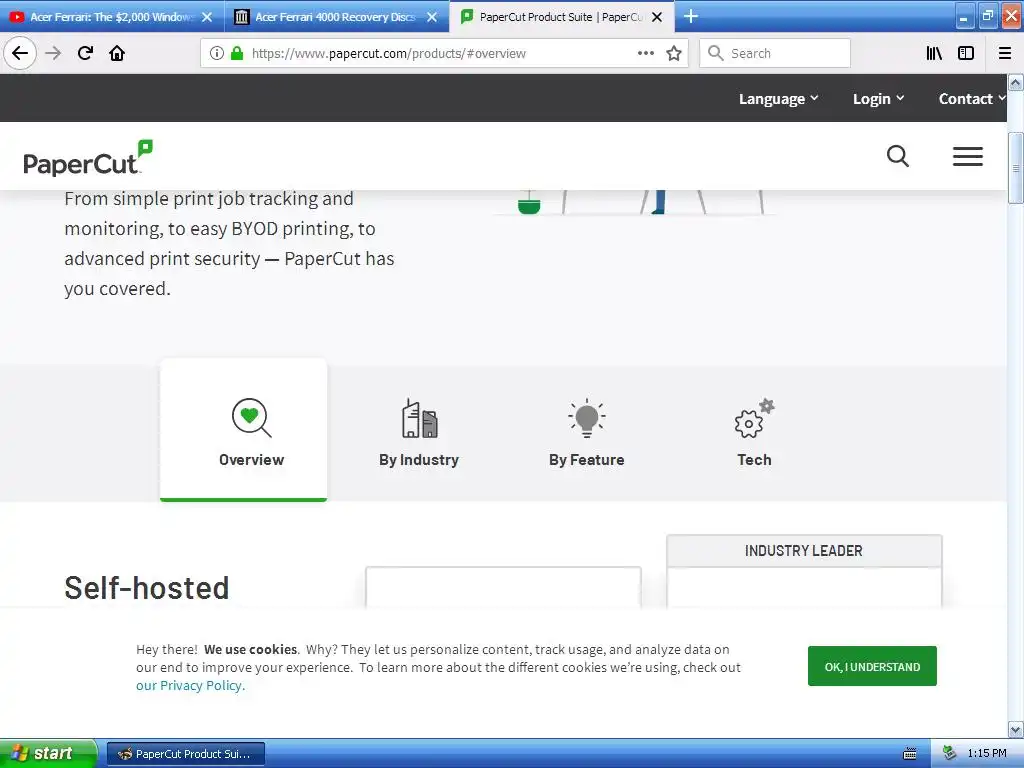This screenshot has width=1024, height=768.
Task: Select the By Industry tab label
Action: tap(419, 460)
